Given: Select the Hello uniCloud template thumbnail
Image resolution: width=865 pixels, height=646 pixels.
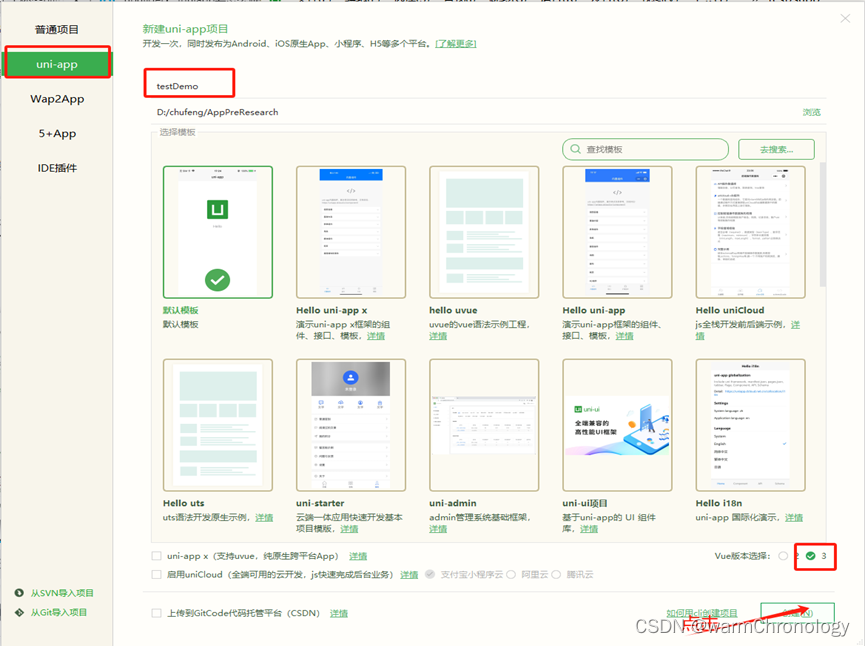Looking at the screenshot, I should point(750,232).
